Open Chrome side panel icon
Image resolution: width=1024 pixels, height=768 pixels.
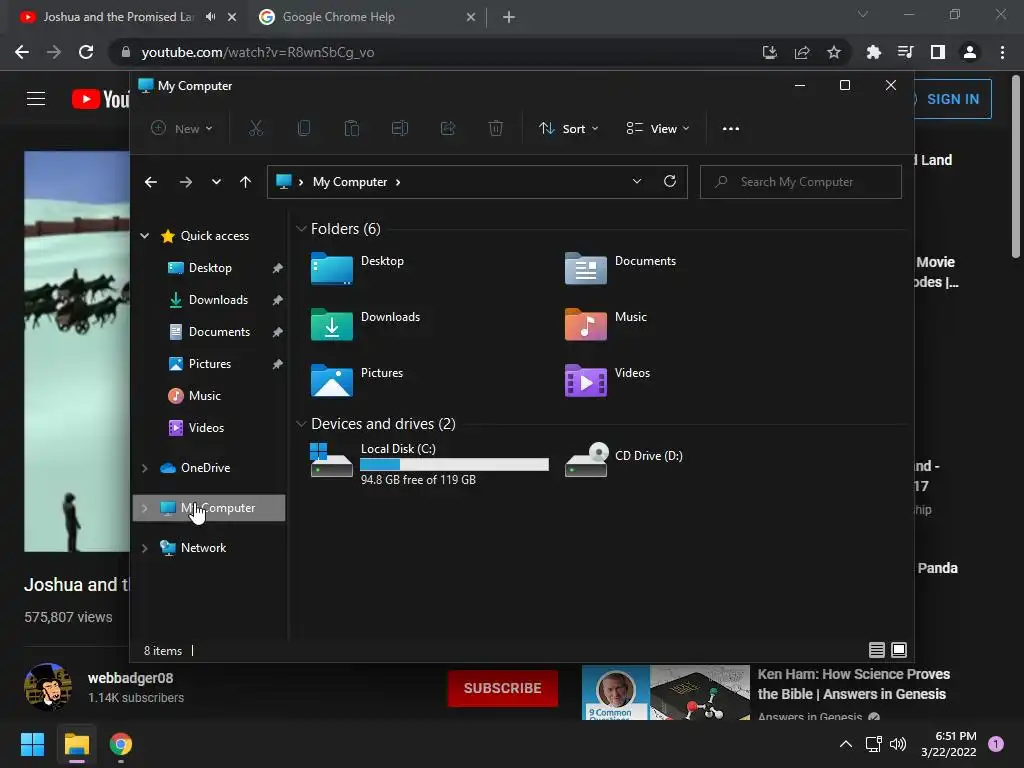click(x=937, y=52)
